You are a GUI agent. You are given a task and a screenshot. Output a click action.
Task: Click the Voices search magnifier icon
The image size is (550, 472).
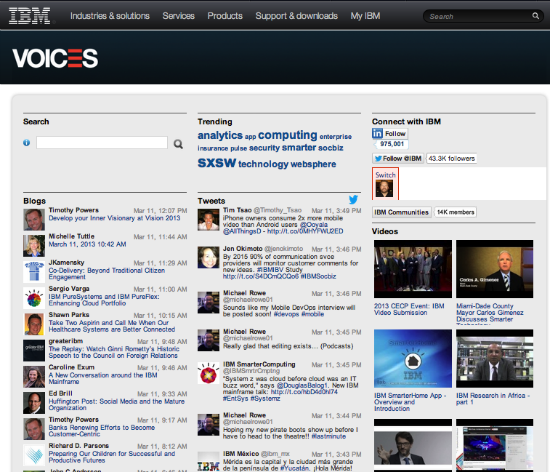(178, 144)
